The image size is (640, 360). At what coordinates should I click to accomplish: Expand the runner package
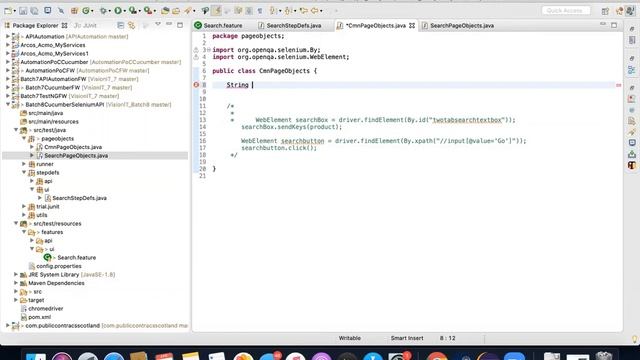pyautogui.click(x=24, y=164)
